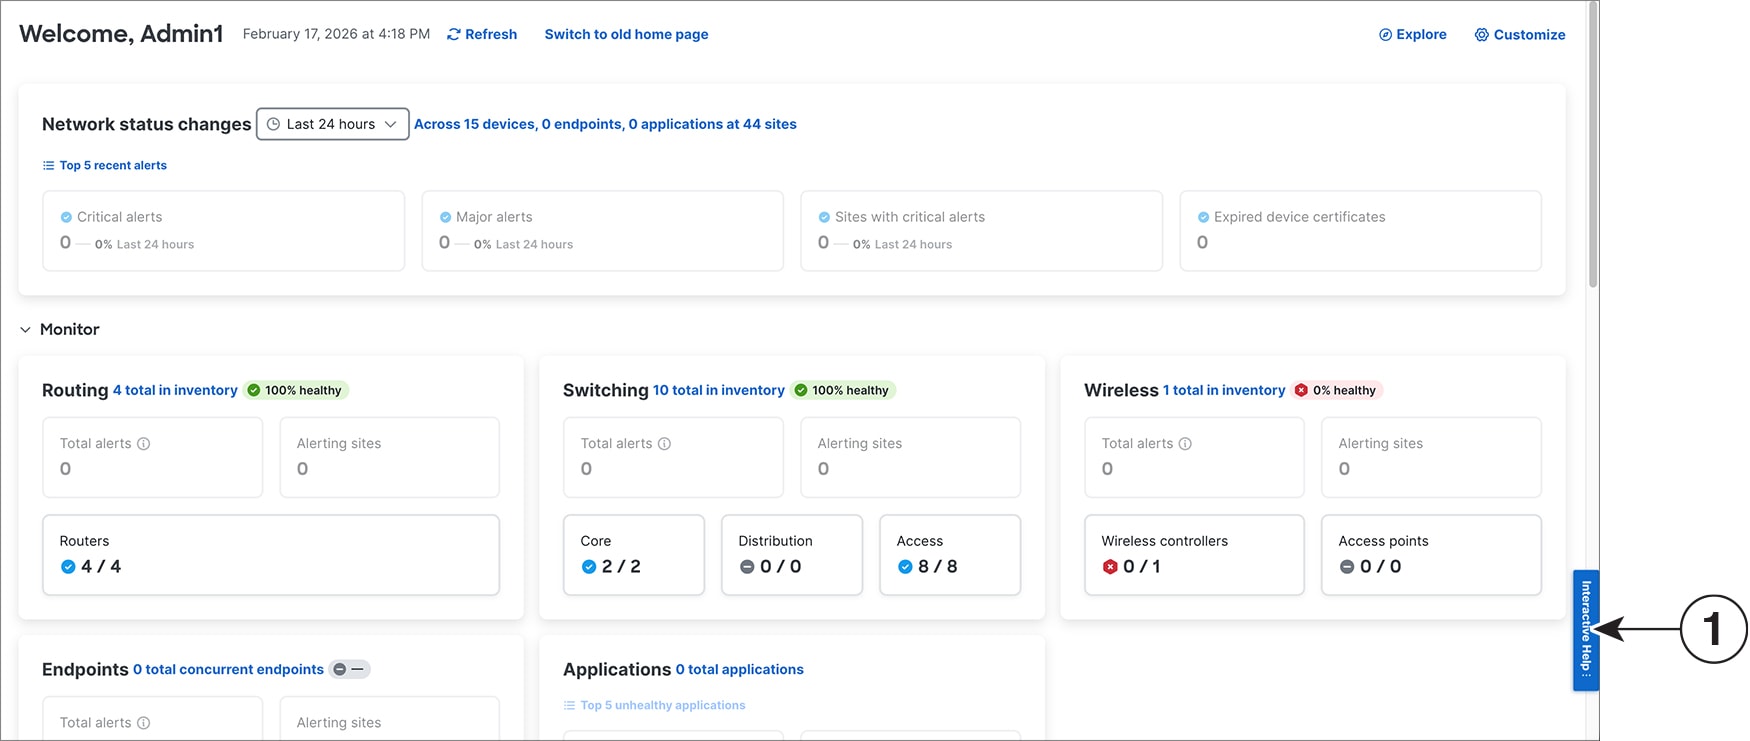The height and width of the screenshot is (741, 1750).
Task: Open Wireless 1 total in inventory
Action: 1224,390
